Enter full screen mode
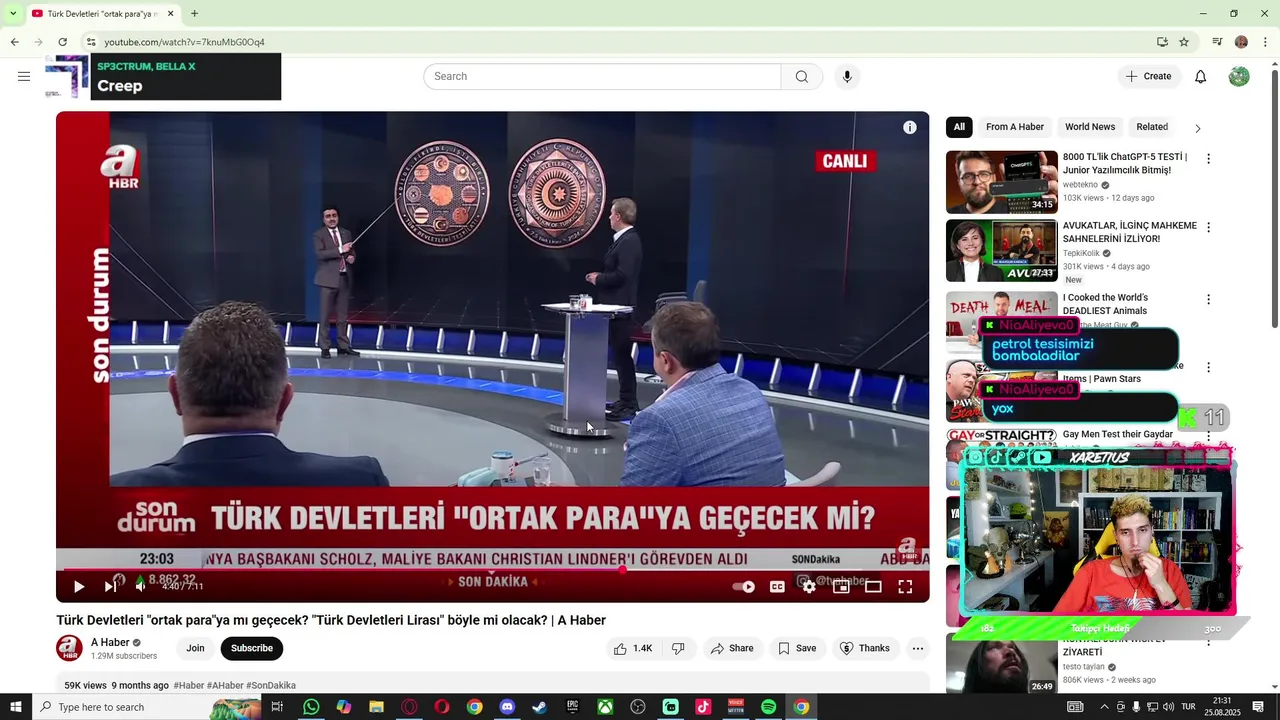This screenshot has width=1280, height=720. pos(905,587)
